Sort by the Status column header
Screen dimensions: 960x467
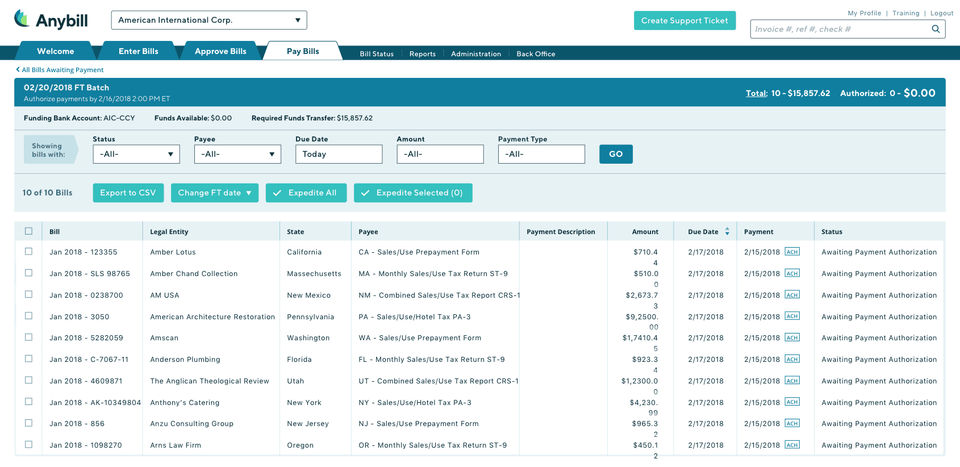[x=831, y=232]
